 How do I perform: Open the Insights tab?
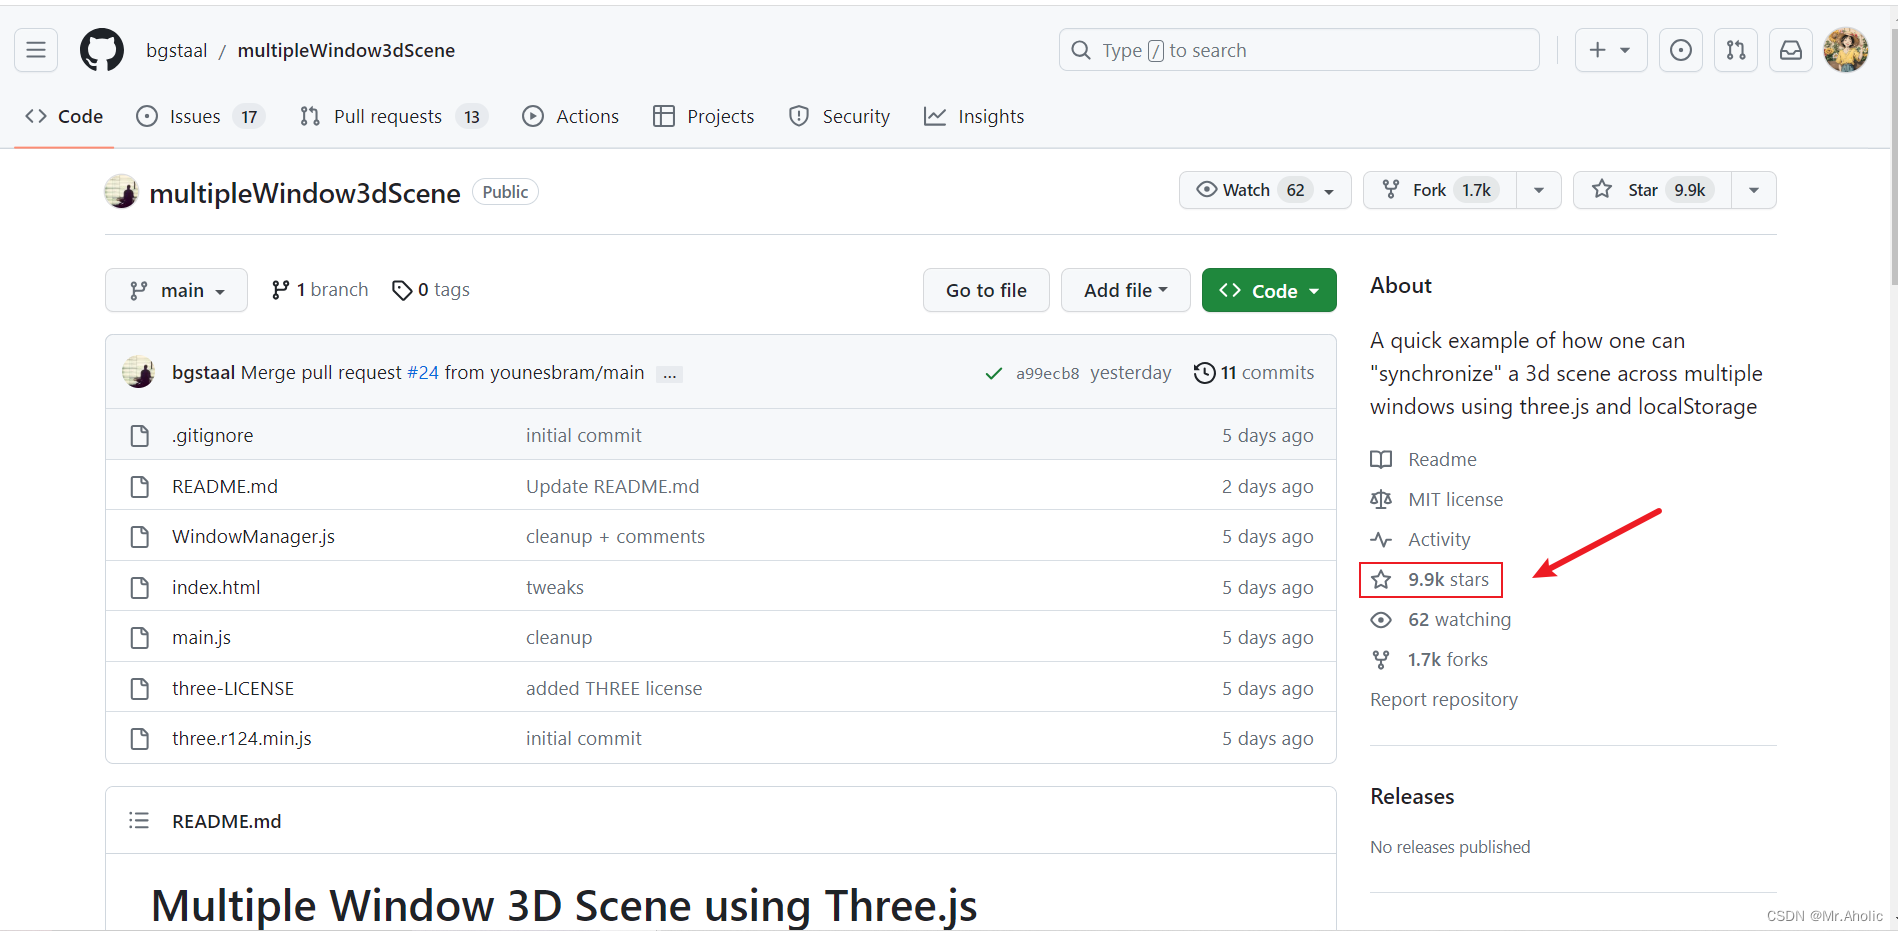click(975, 116)
